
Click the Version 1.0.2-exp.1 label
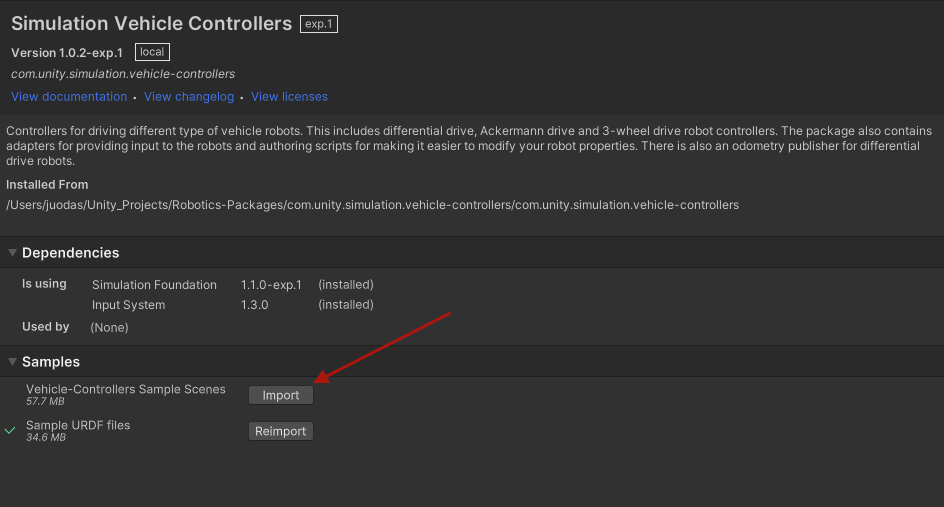coord(67,53)
